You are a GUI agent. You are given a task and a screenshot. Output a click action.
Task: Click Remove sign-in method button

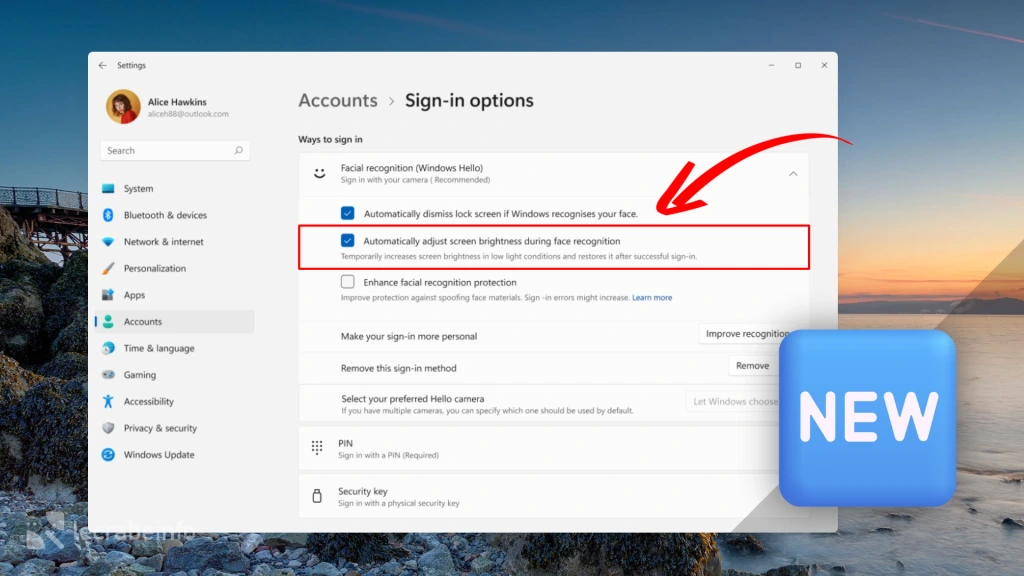click(x=752, y=366)
